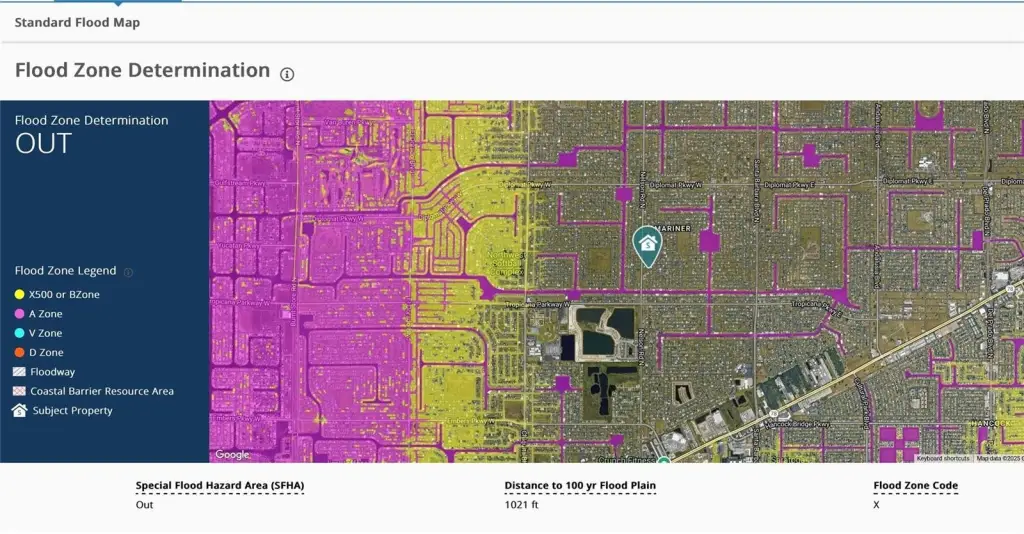Click Special Flood Hazard Area (SFHA) label

(219, 486)
